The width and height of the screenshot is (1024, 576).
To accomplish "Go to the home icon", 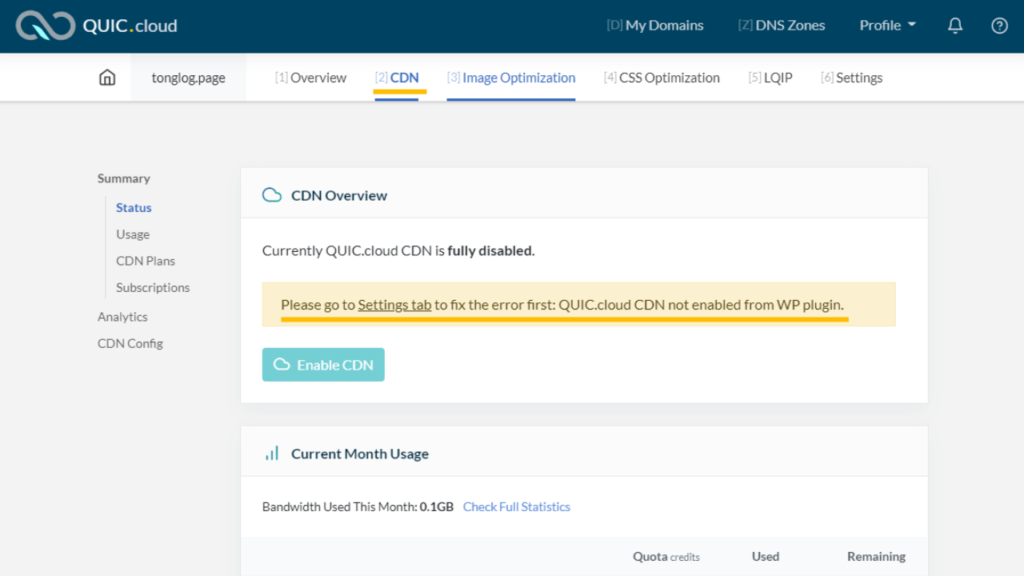I will coord(107,78).
